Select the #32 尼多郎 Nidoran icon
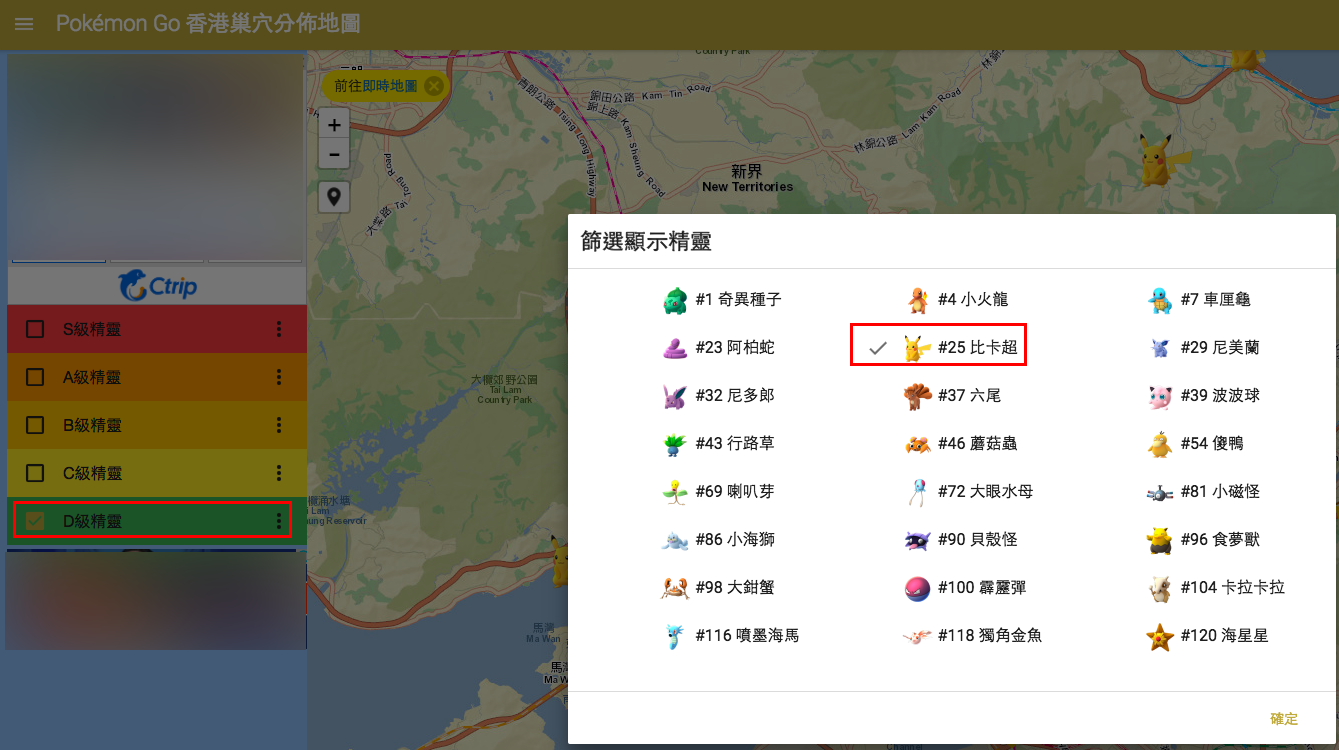 (x=676, y=396)
